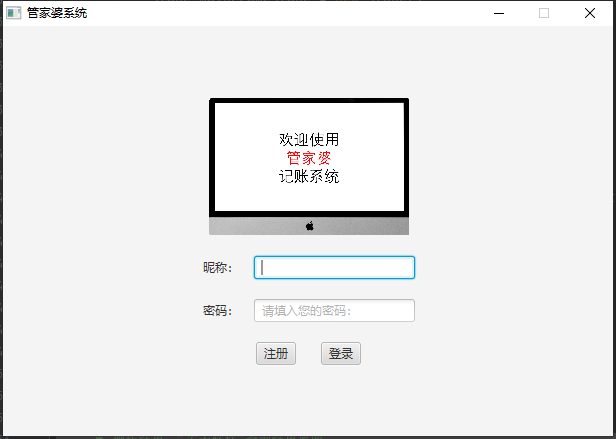Minimize the 管家婆系统 window
The width and height of the screenshot is (616, 439).
click(x=499, y=13)
